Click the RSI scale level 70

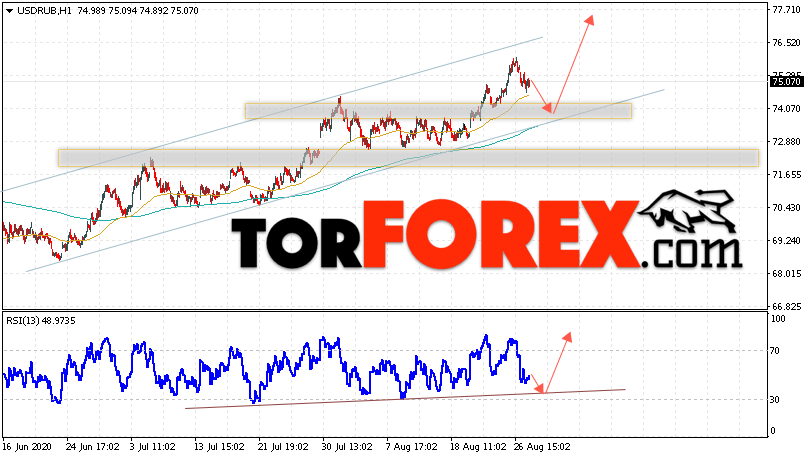(775, 351)
